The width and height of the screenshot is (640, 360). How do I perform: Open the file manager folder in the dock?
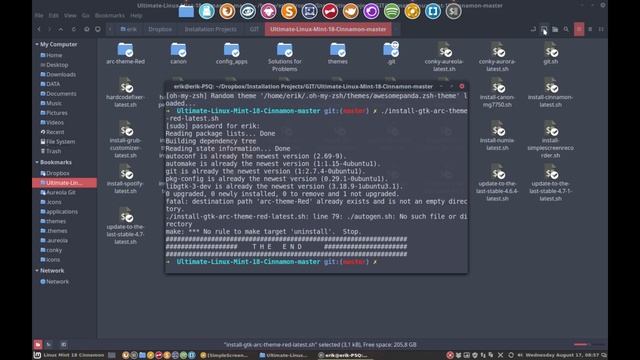click(x=186, y=11)
